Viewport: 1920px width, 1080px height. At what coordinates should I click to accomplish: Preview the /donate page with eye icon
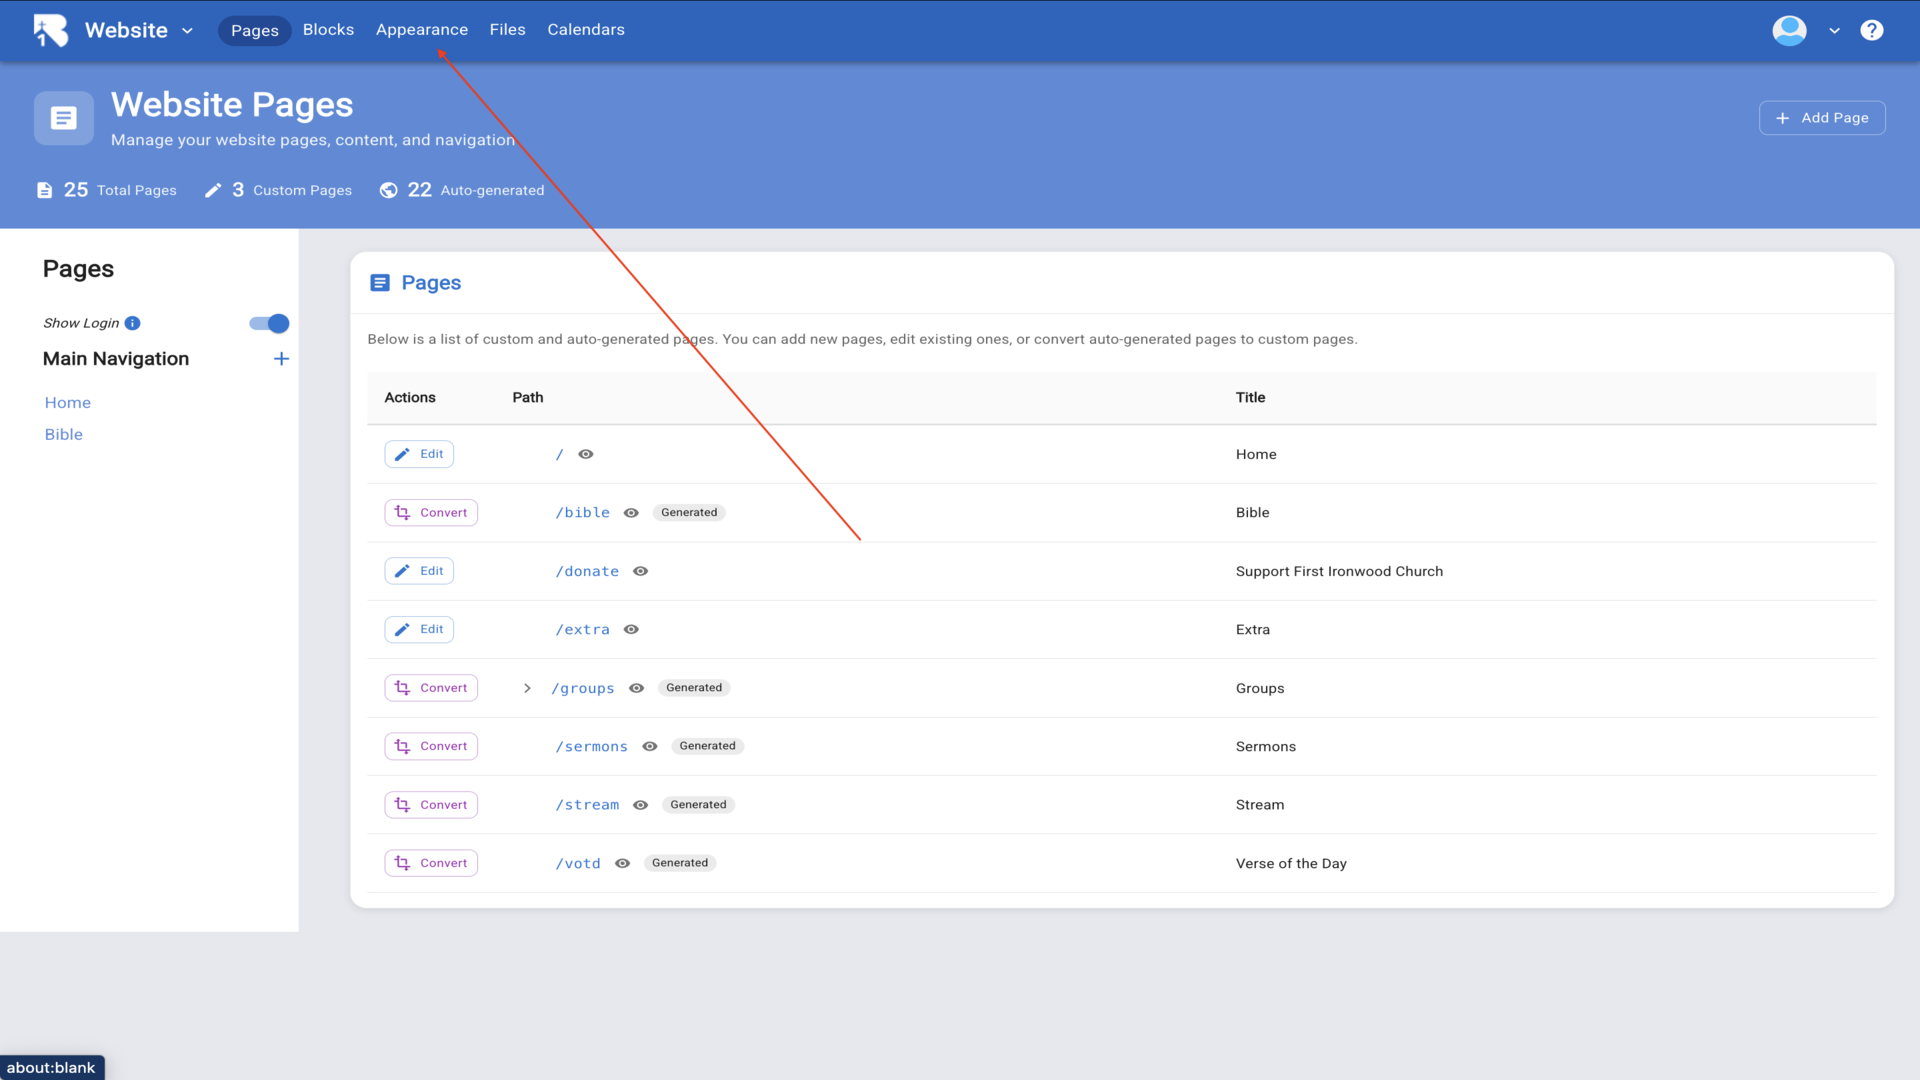coord(641,571)
